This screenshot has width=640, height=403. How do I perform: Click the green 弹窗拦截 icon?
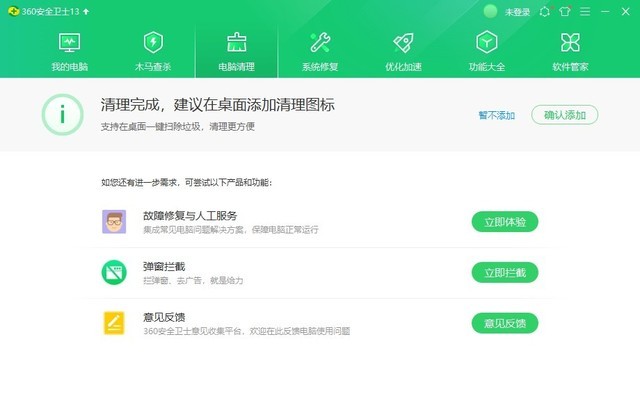point(114,272)
